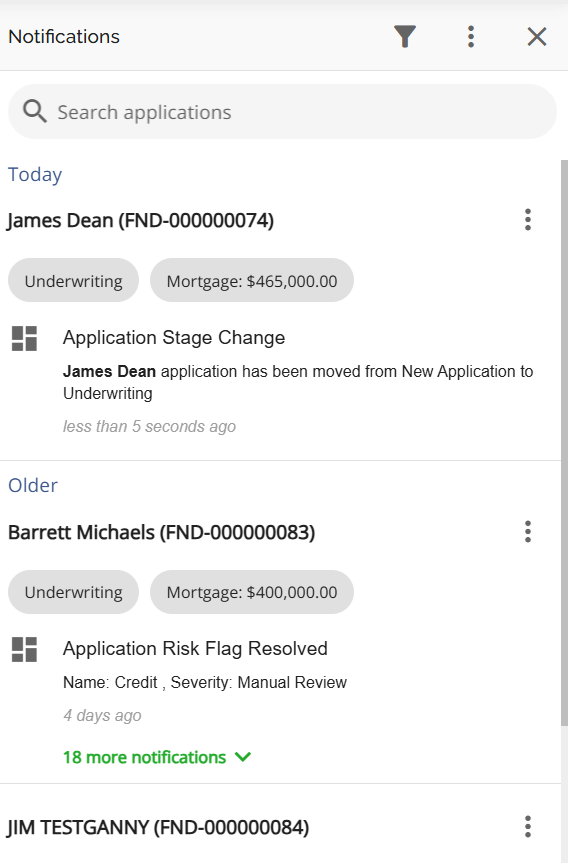The image size is (568, 863).
Task: Expand 18 more notifications chevron
Action: [243, 757]
